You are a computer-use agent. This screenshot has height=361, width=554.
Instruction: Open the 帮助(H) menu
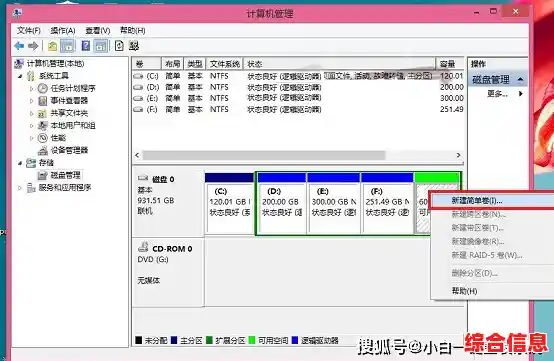coord(132,30)
